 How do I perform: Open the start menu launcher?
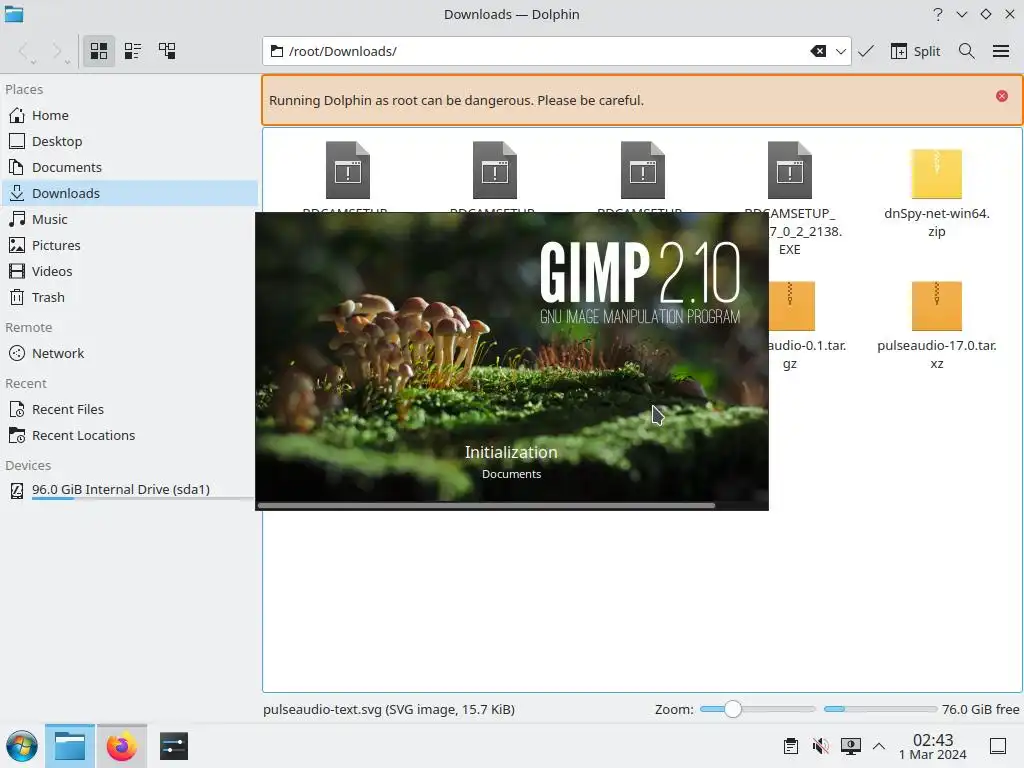click(22, 746)
